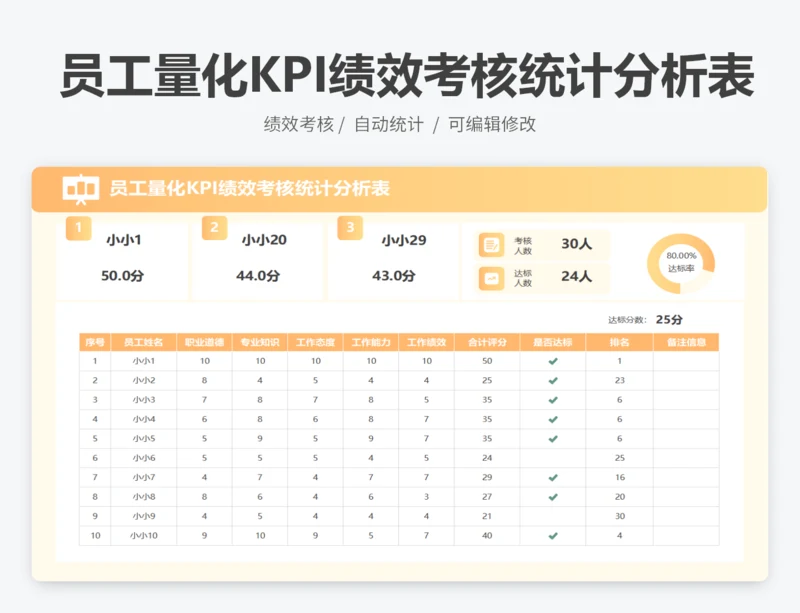
Task: Click the green checkmark in 小小2 row
Action: [553, 381]
